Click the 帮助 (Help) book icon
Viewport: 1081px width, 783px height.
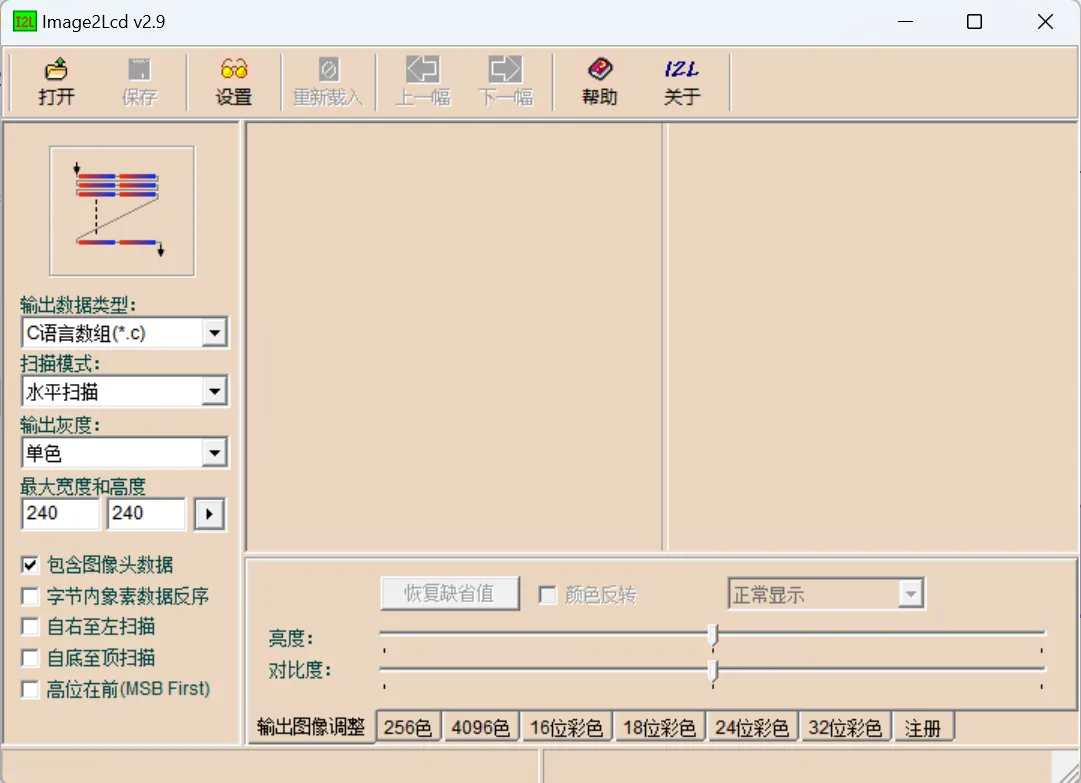pos(599,70)
